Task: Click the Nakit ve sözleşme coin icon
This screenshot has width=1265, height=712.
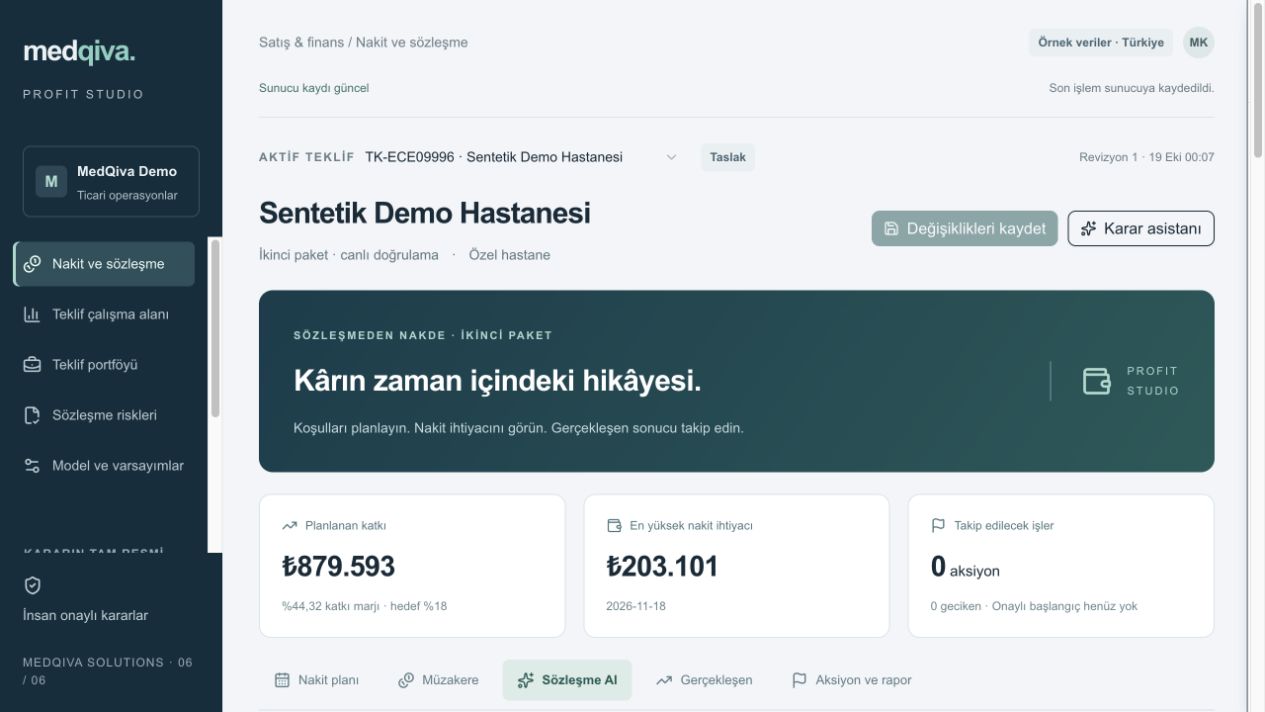Action: 32,264
